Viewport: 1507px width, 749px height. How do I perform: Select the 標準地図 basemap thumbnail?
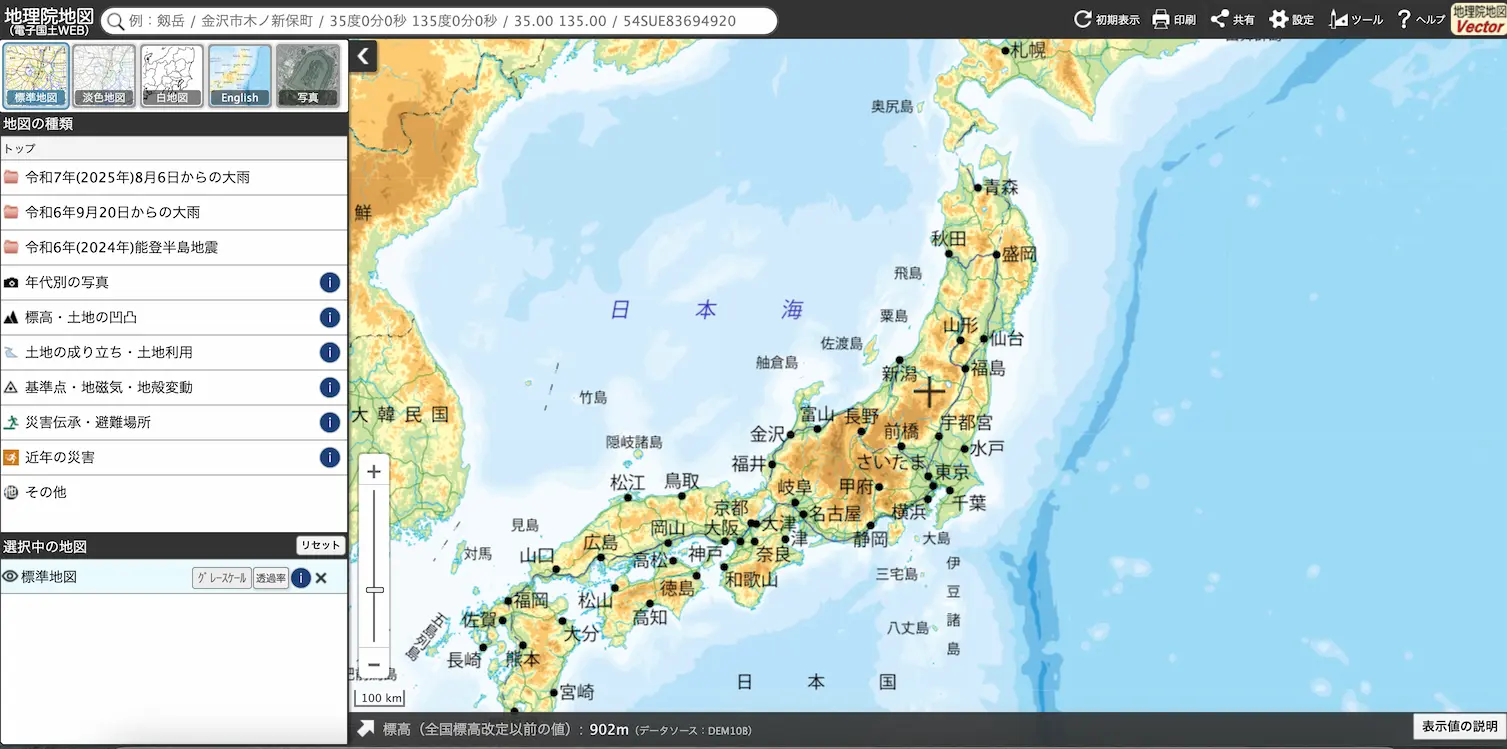coord(36,75)
